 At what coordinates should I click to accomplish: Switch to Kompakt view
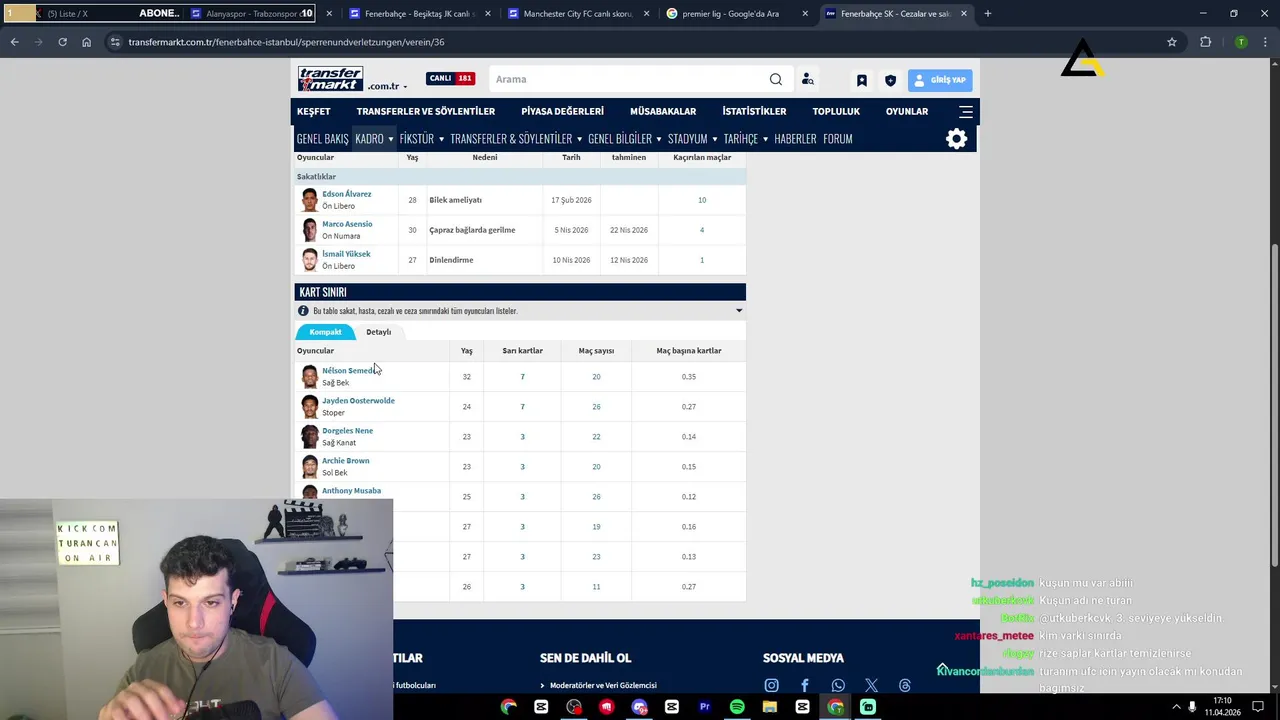(325, 332)
